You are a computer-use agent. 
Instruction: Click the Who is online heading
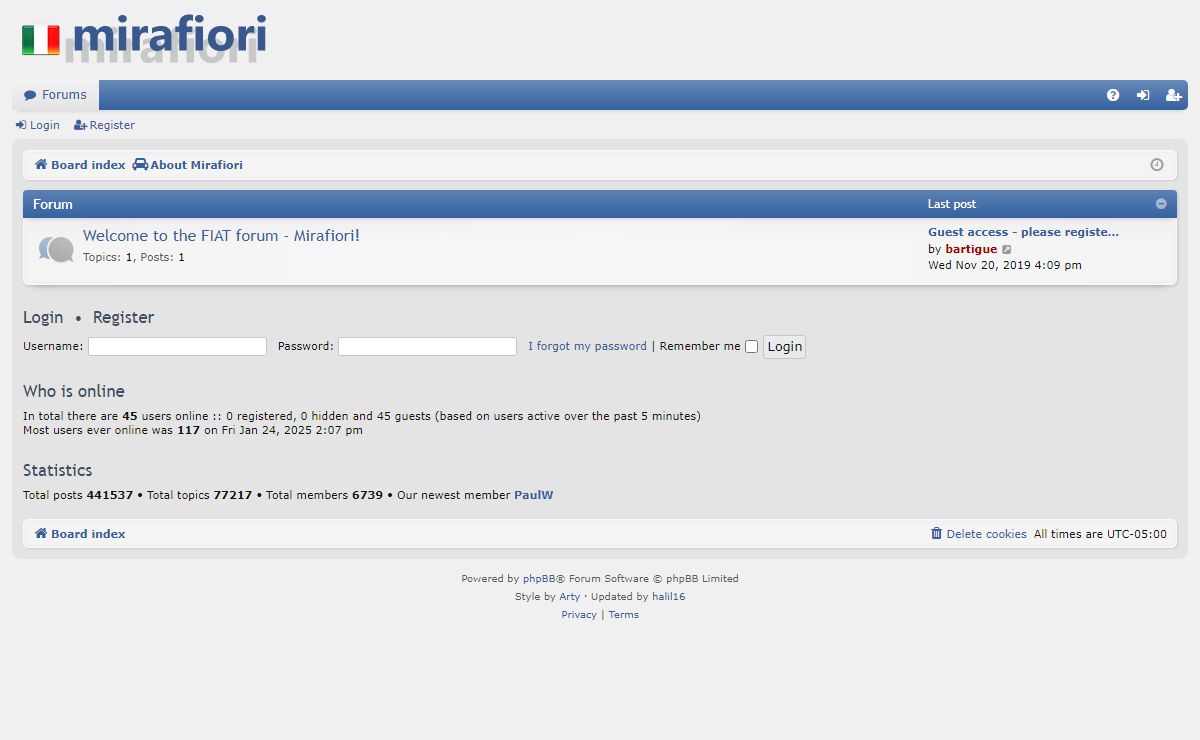[x=74, y=391]
